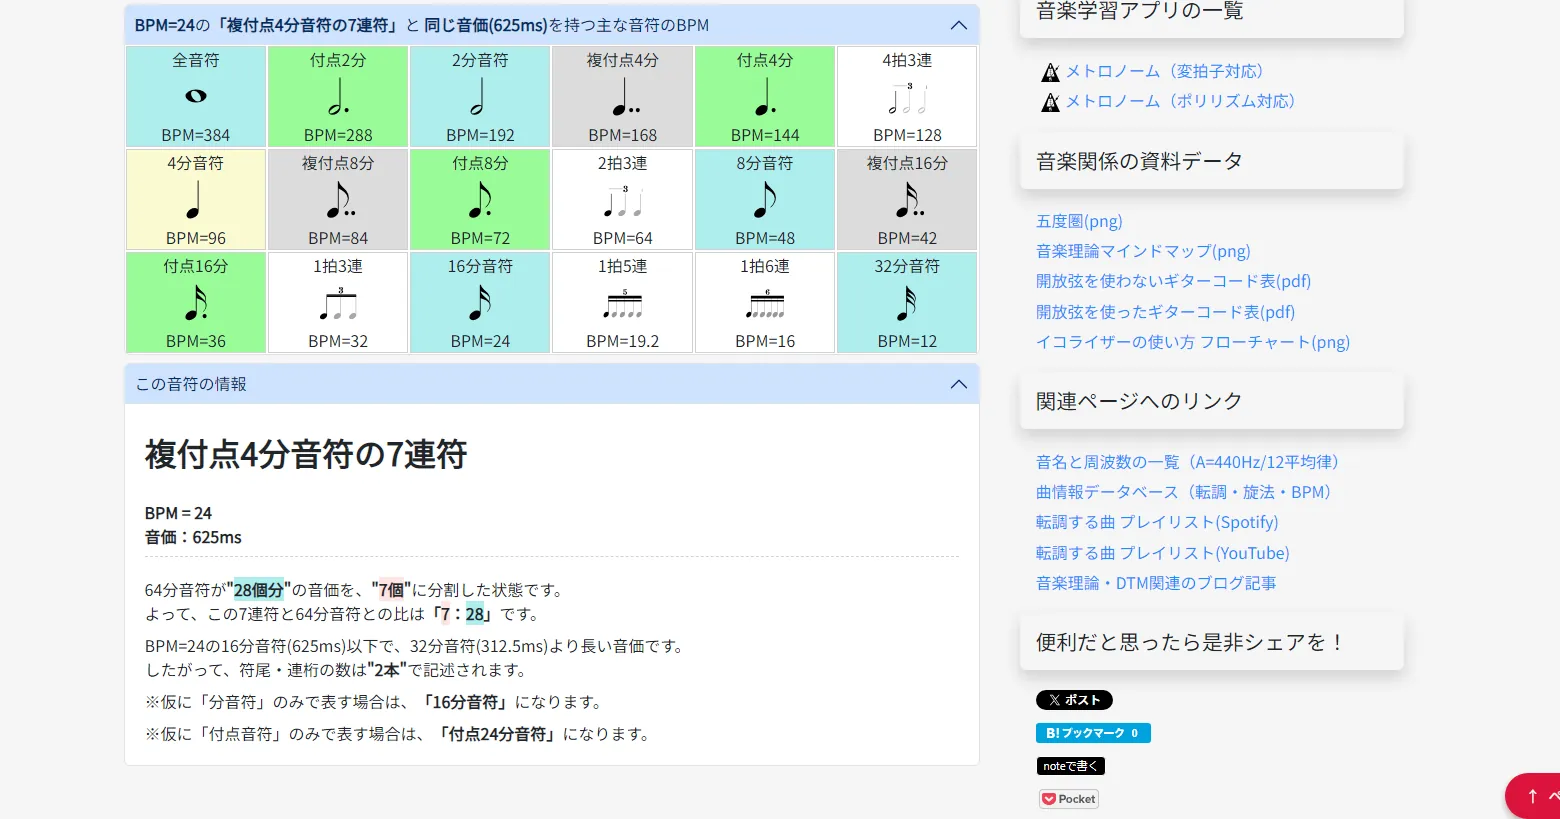This screenshot has height=819, width=1560.
Task: Select the 付点16分 dotted sixteenth icon
Action: click(196, 303)
